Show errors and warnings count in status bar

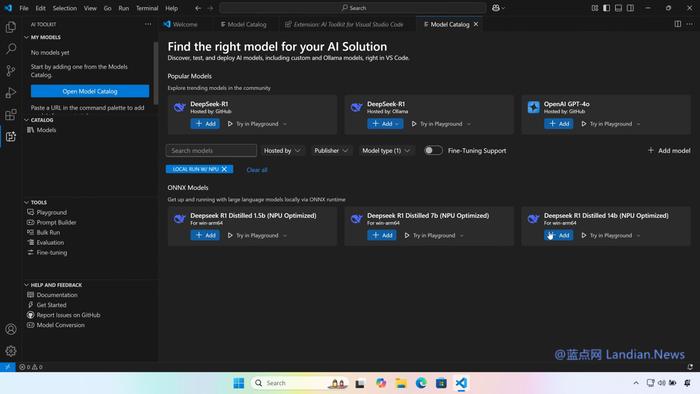tap(31, 367)
